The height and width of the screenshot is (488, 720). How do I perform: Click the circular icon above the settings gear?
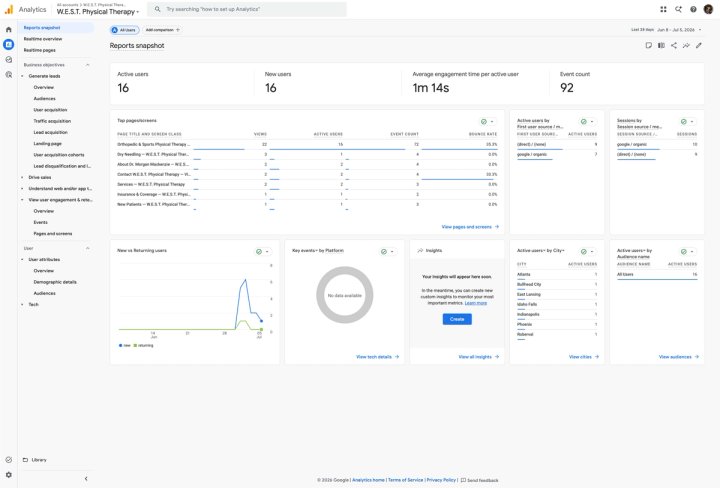coord(8,460)
